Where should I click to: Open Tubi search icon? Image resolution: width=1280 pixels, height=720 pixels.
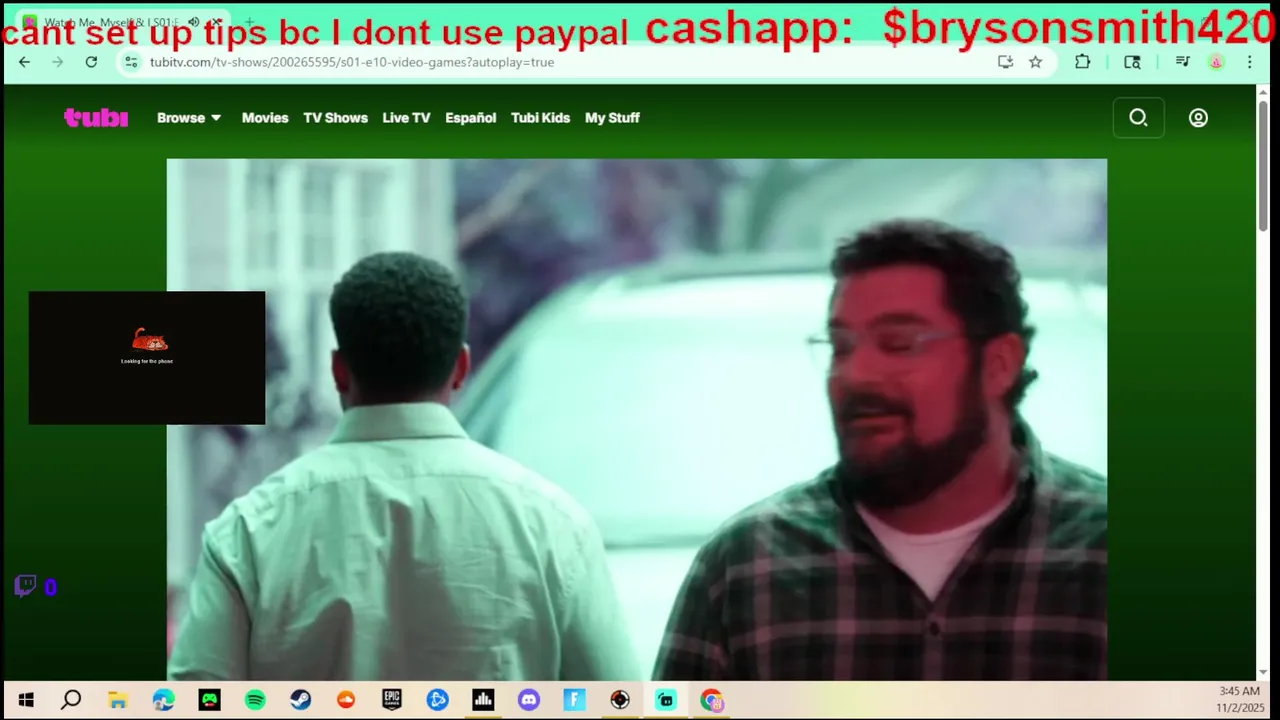1138,118
